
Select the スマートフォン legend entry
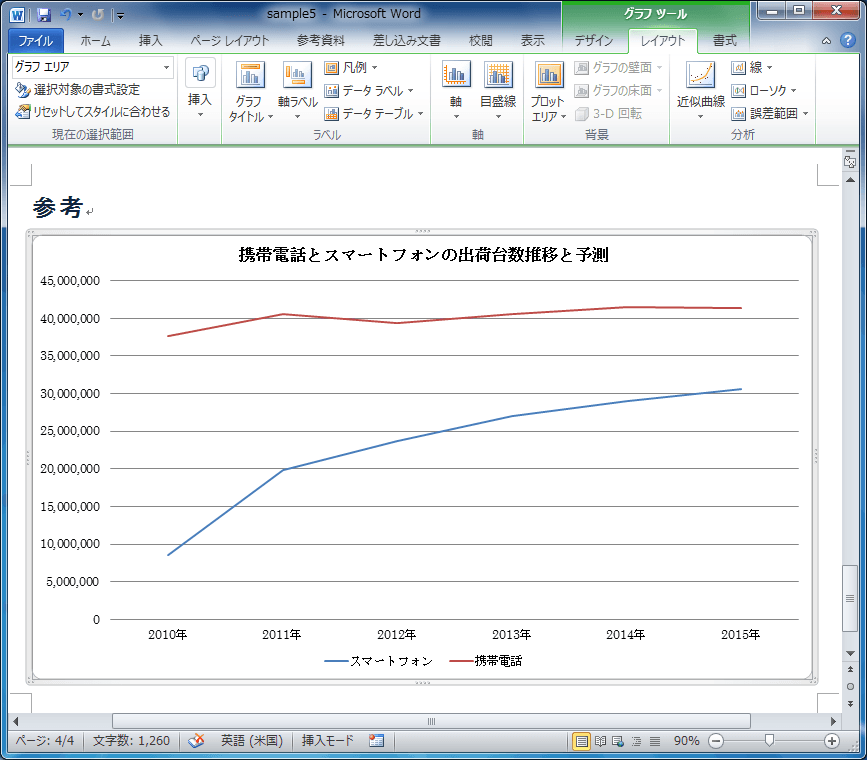[x=379, y=661]
